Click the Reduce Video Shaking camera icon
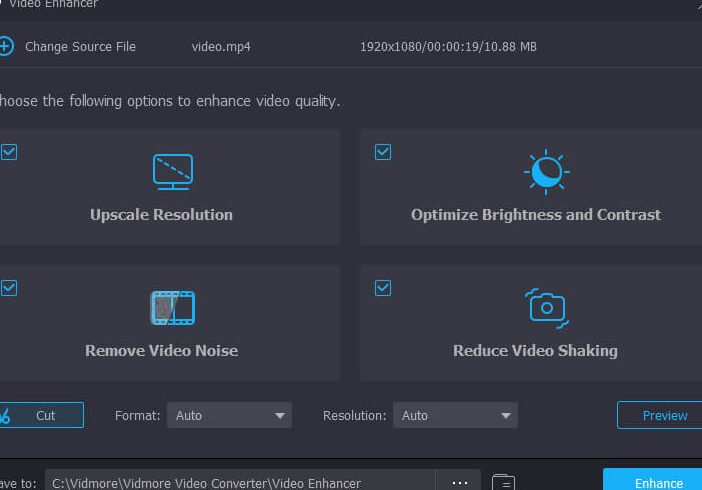702x490 pixels. 547,308
